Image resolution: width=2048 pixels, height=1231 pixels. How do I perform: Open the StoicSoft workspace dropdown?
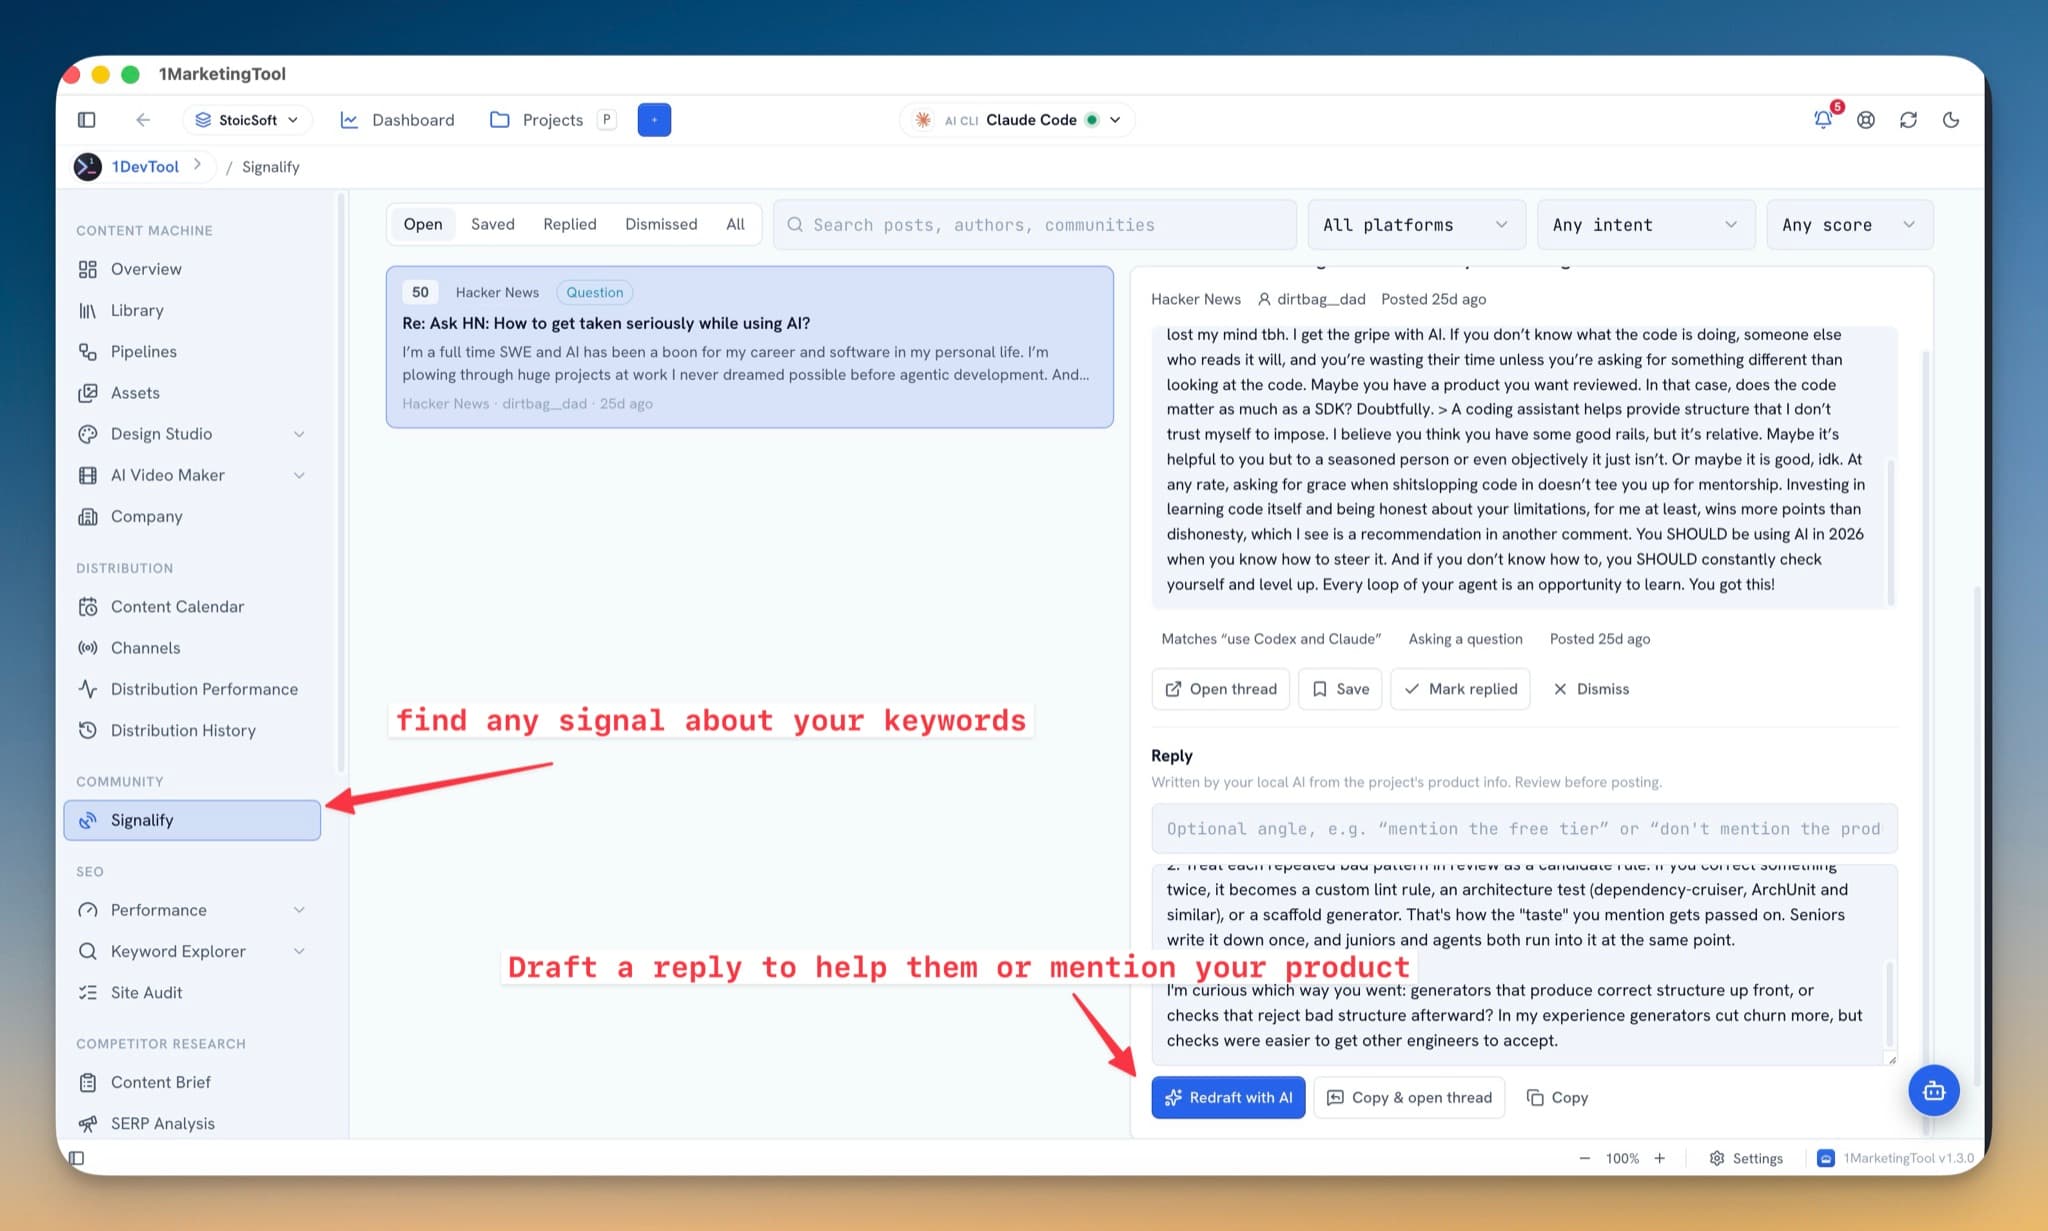[247, 120]
